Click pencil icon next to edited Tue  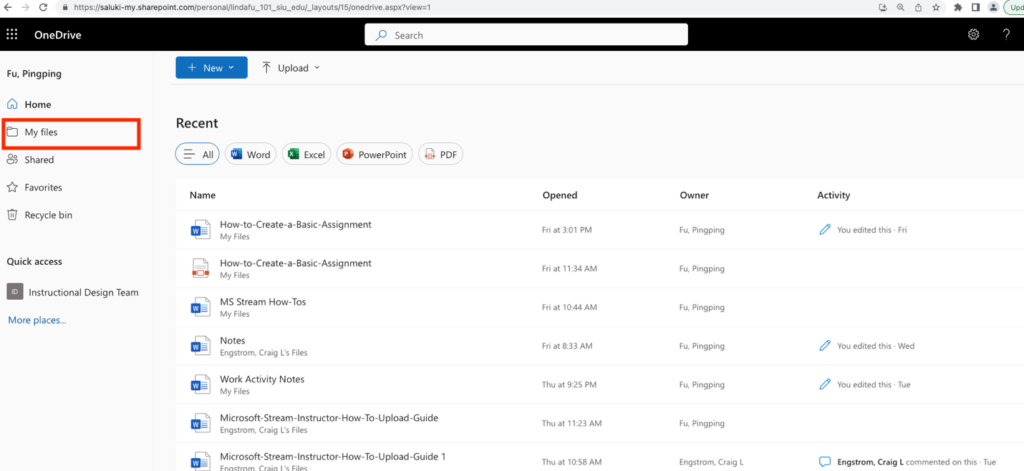(x=825, y=384)
